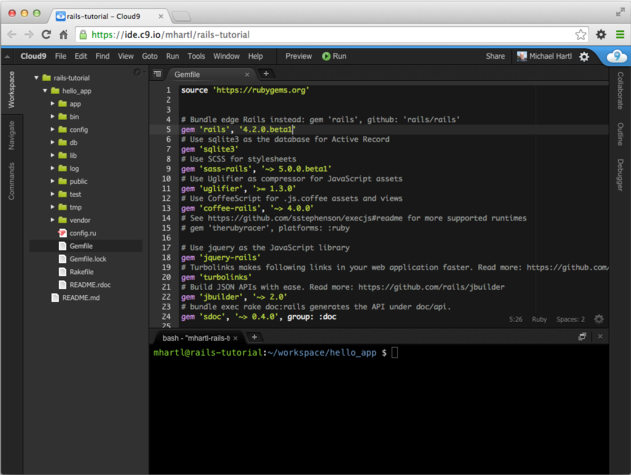The height and width of the screenshot is (475, 631).
Task: Maximize the terminal pane icon
Action: coord(582,337)
